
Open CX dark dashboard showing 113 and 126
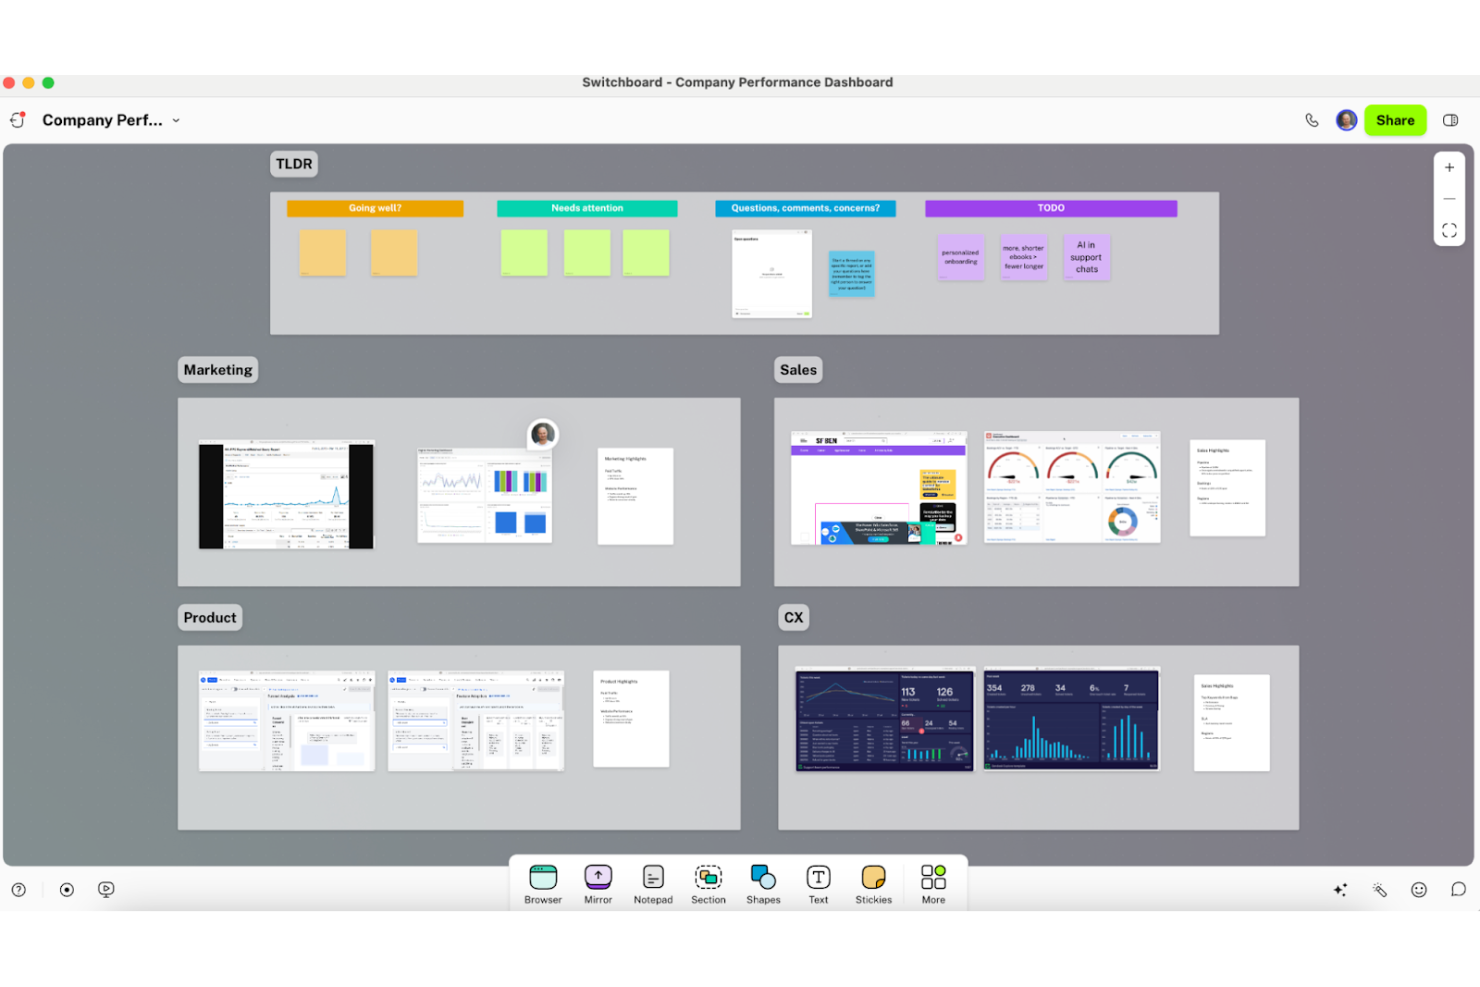[885, 718]
